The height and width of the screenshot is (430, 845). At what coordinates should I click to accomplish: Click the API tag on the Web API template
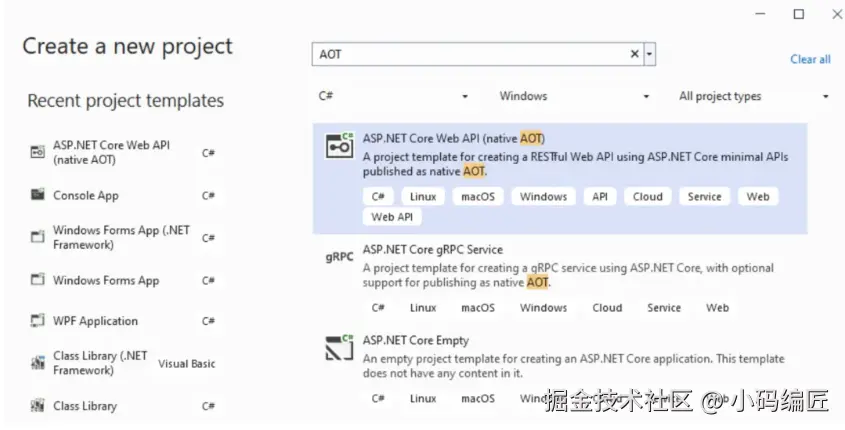600,197
